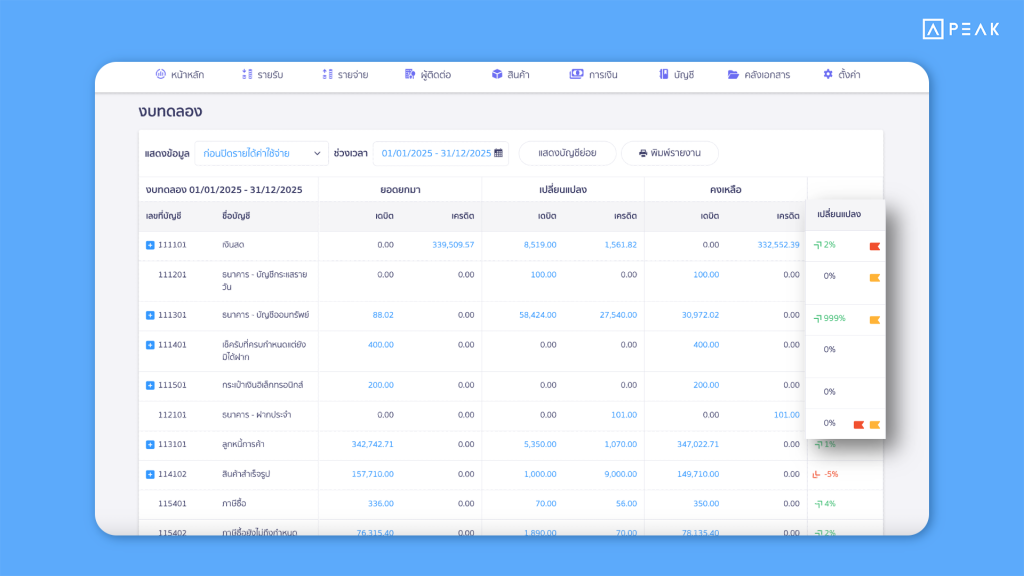Click remaining debit 347,022.71
1024x576 pixels.
coord(697,444)
